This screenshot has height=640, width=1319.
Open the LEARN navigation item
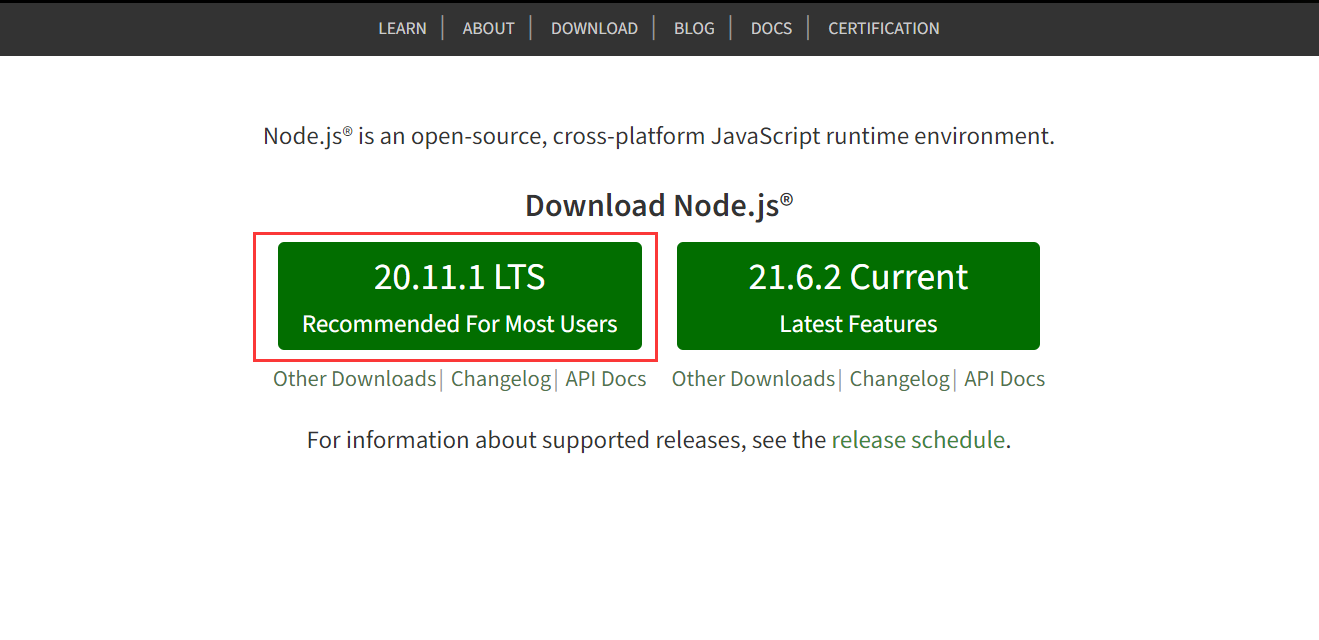point(402,28)
